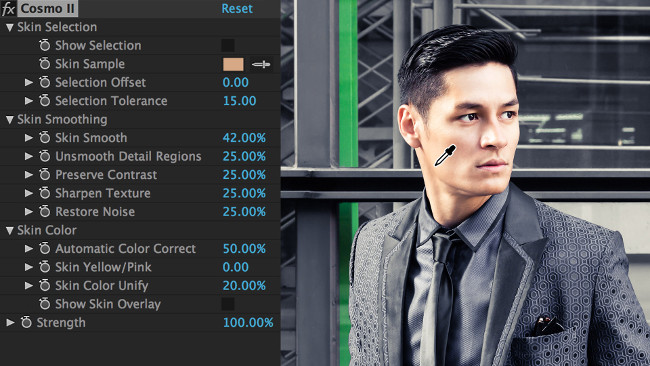
Task: Enable the Skin Smooth stopwatch keyframe icon
Action: coord(44,138)
